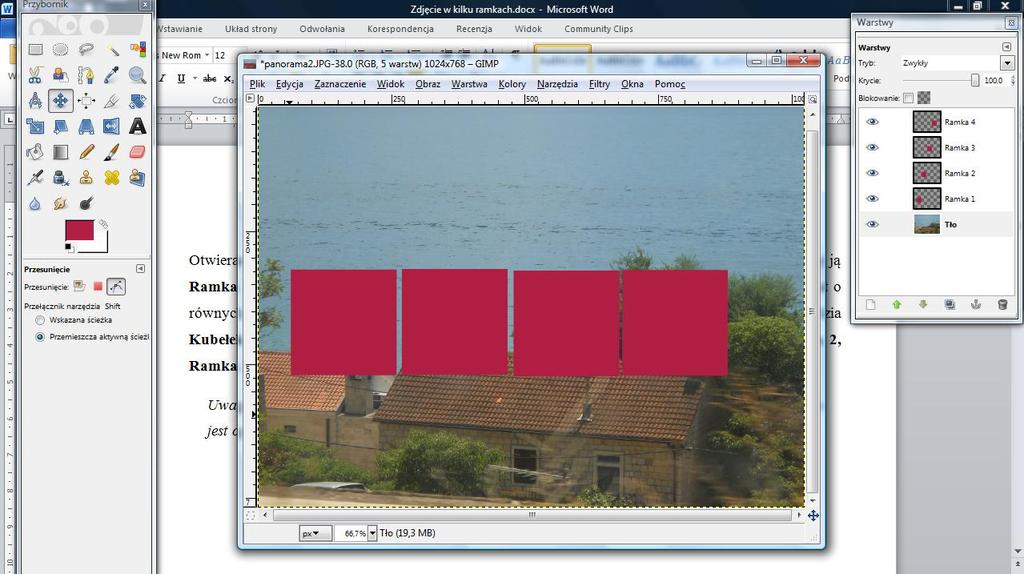Click the layer opacity Krycie slider
Screen dimensions: 1024x574
point(941,80)
